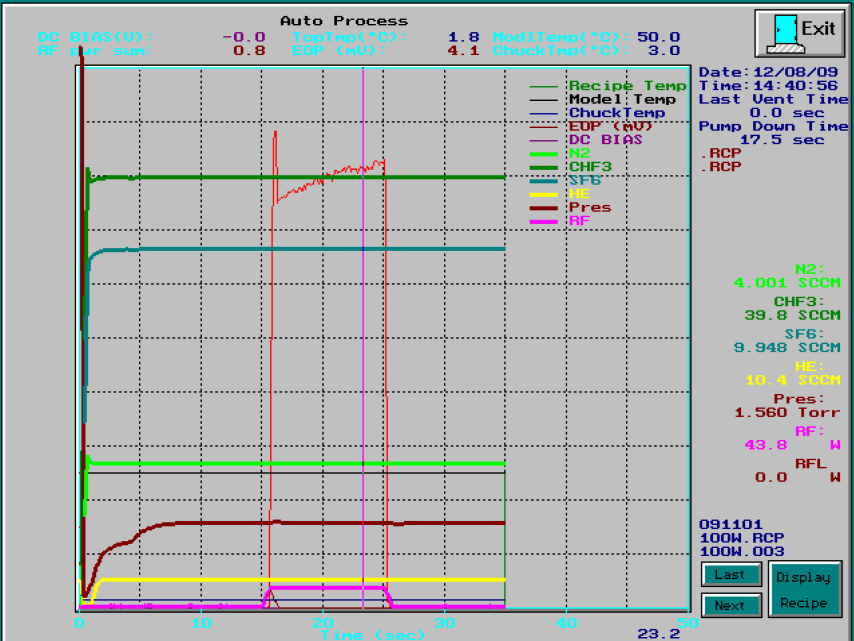Click the 100W.RCP recipe name

click(741, 538)
